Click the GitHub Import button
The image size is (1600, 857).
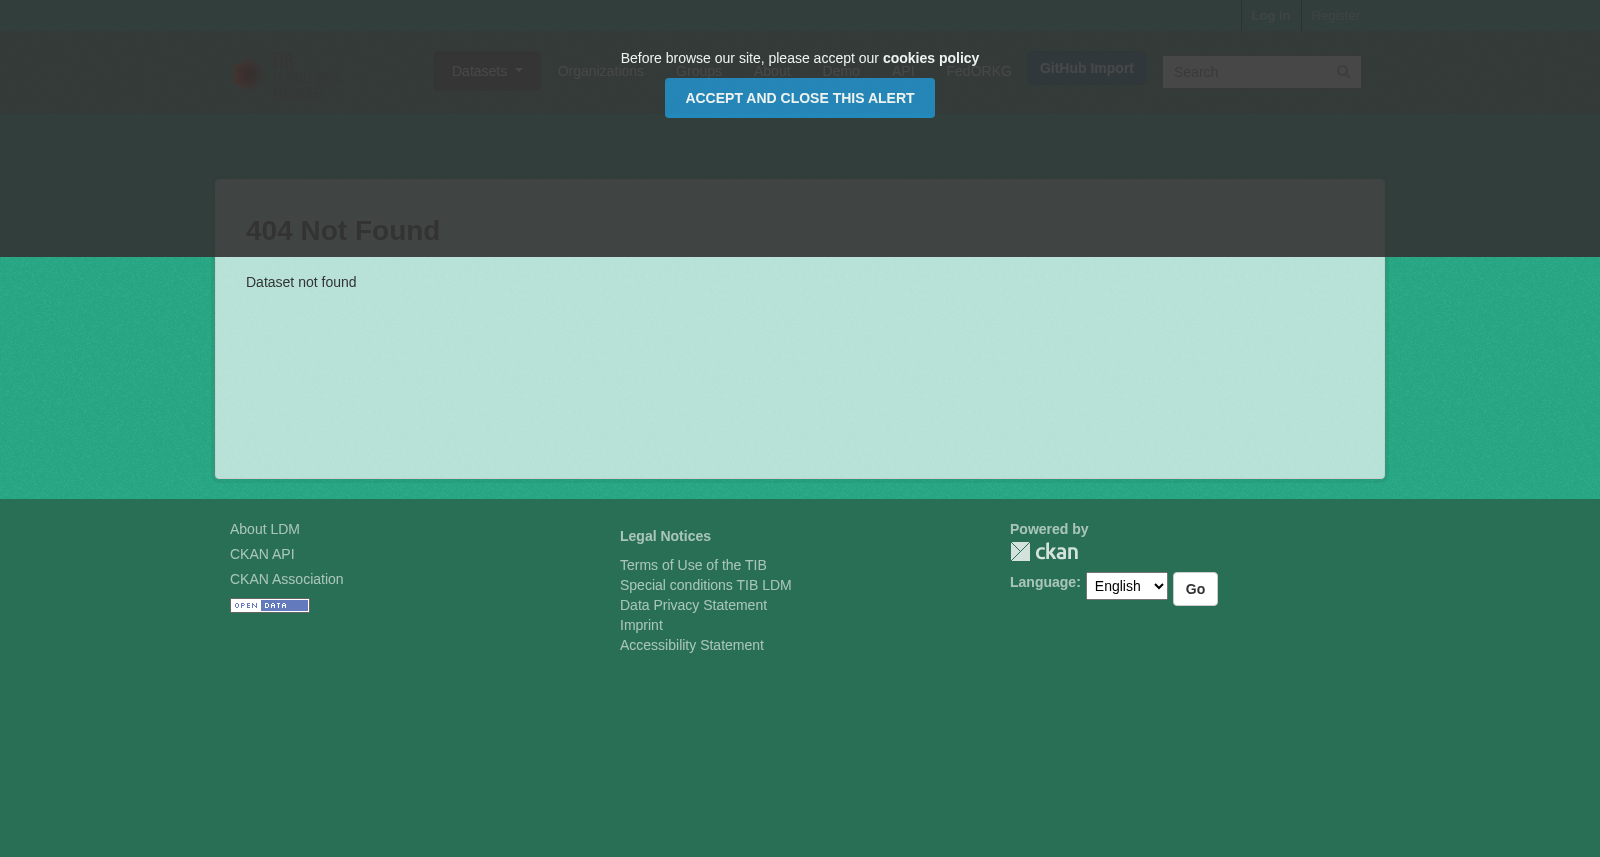coord(1086,68)
